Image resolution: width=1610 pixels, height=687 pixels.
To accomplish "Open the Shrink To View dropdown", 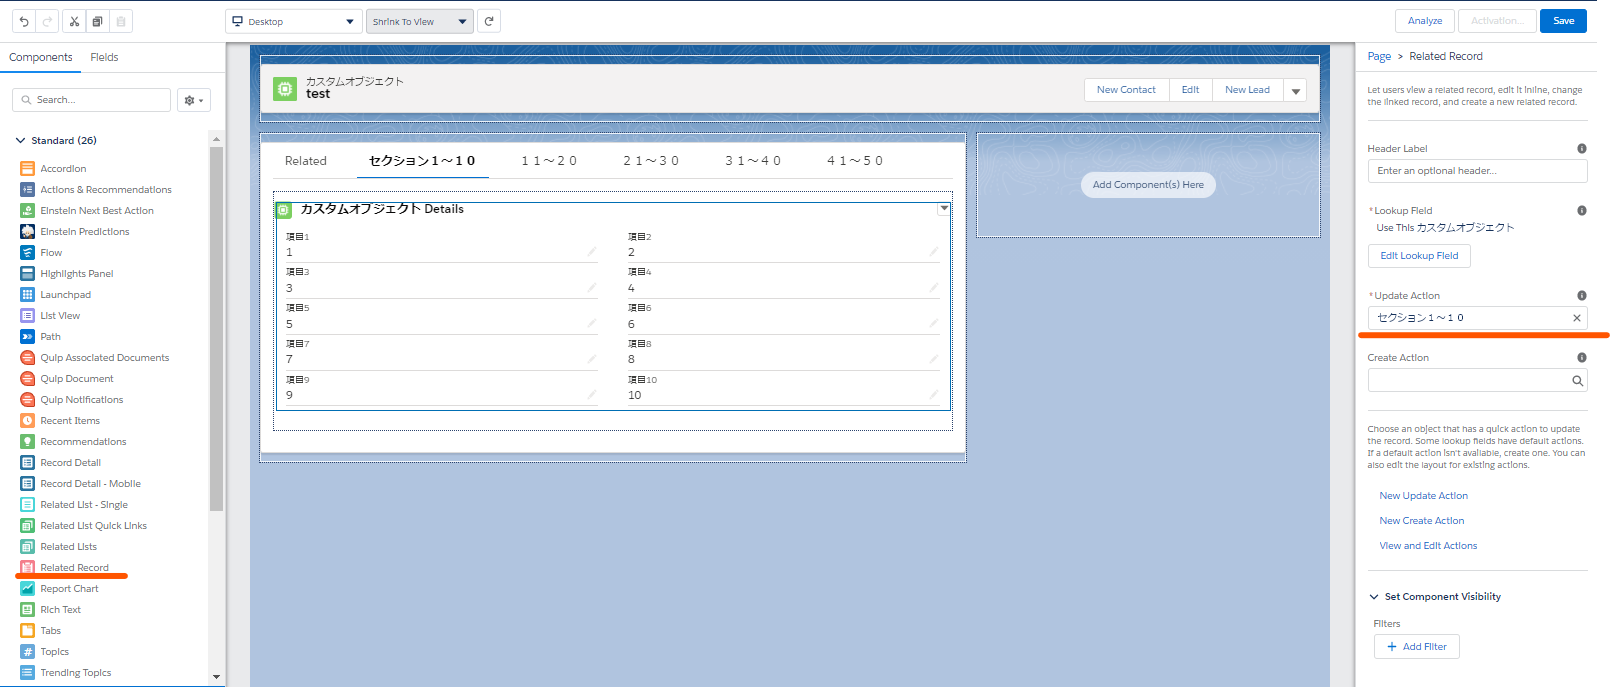I will [x=419, y=21].
